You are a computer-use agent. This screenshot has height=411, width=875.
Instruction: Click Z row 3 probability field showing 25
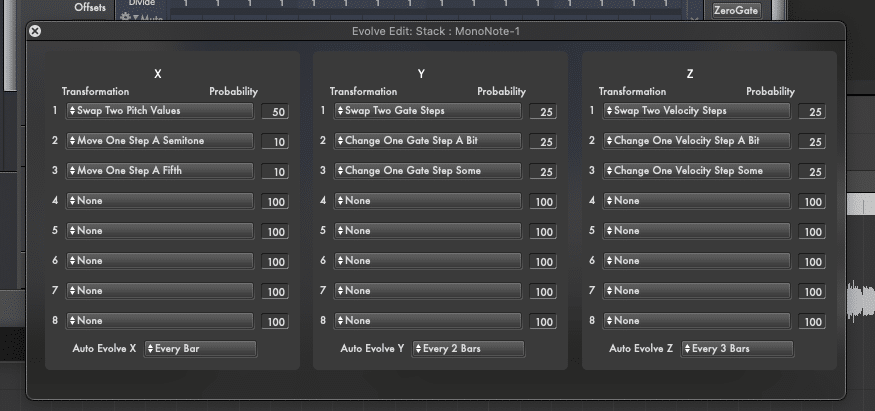point(812,172)
